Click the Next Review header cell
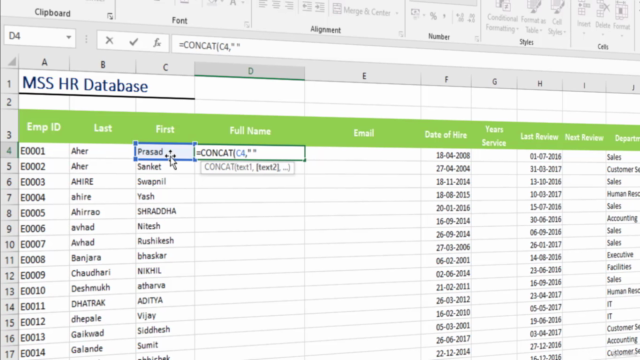The height and width of the screenshot is (360, 640). pos(584,138)
